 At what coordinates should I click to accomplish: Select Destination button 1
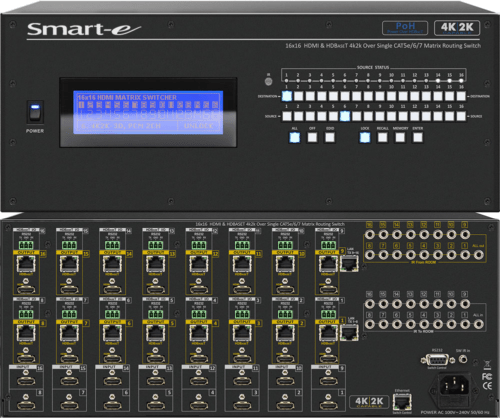coord(287,96)
